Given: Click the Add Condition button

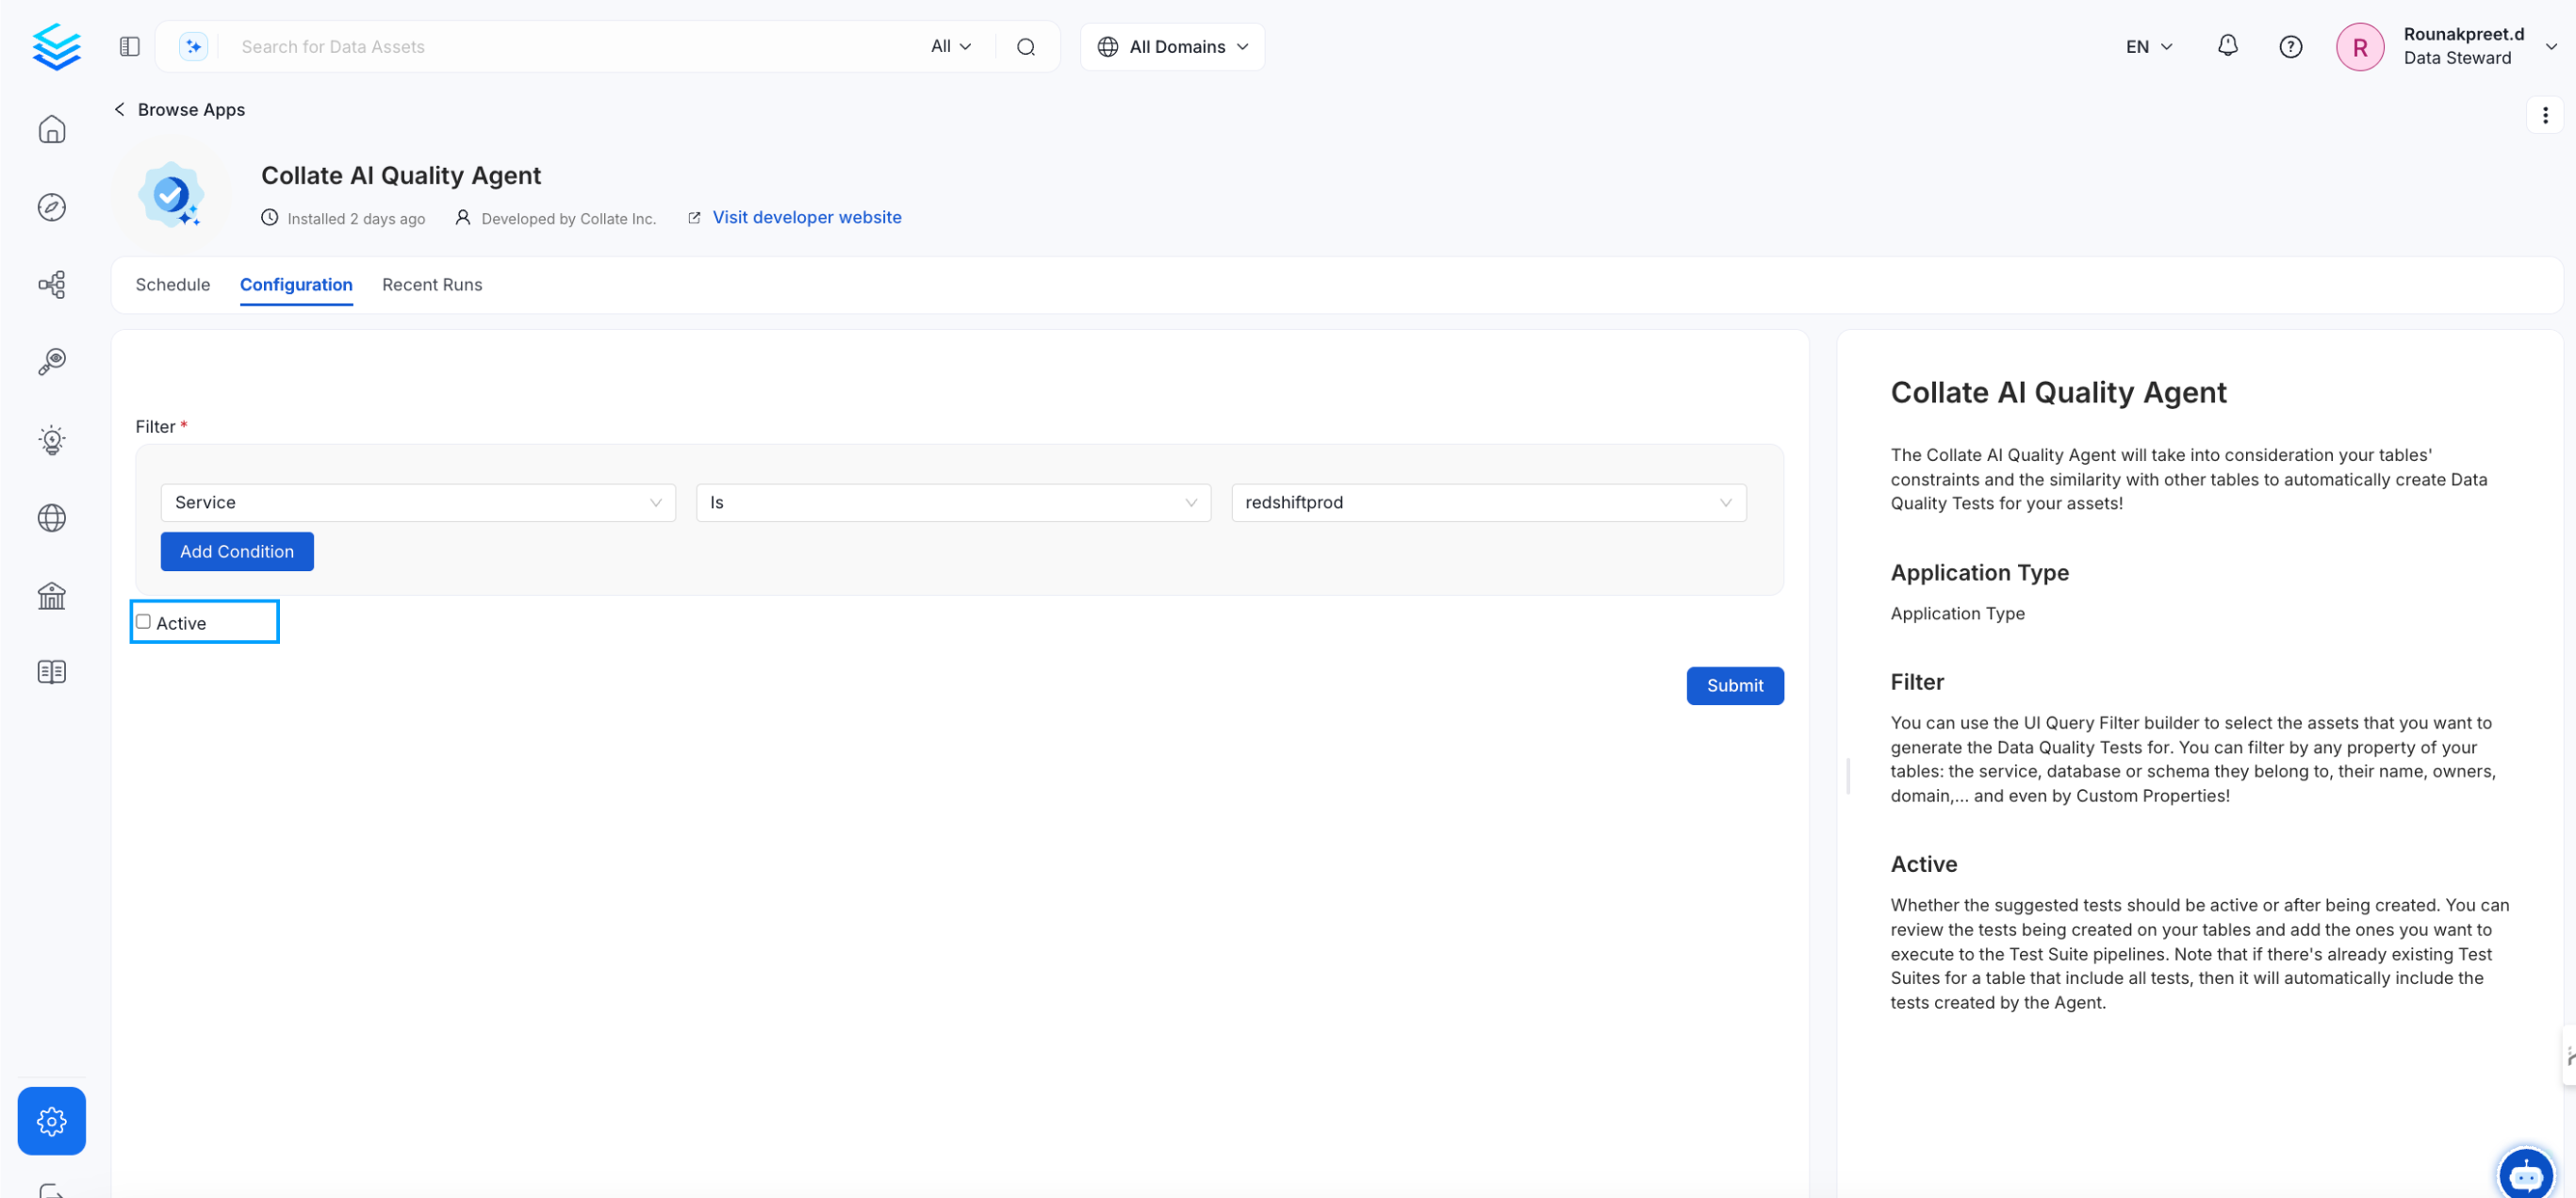Looking at the screenshot, I should point(237,551).
